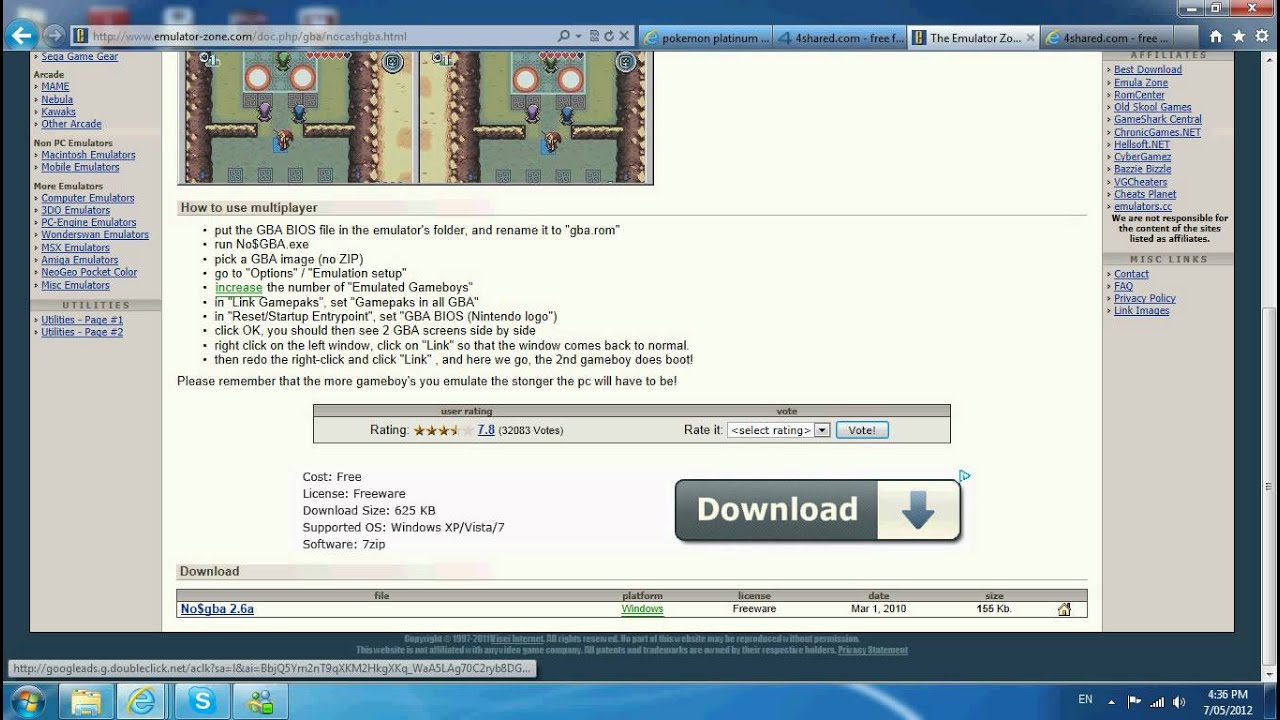Image resolution: width=1280 pixels, height=720 pixels.
Task: Open the browser Tools gear icon
Action: click(x=1260, y=37)
